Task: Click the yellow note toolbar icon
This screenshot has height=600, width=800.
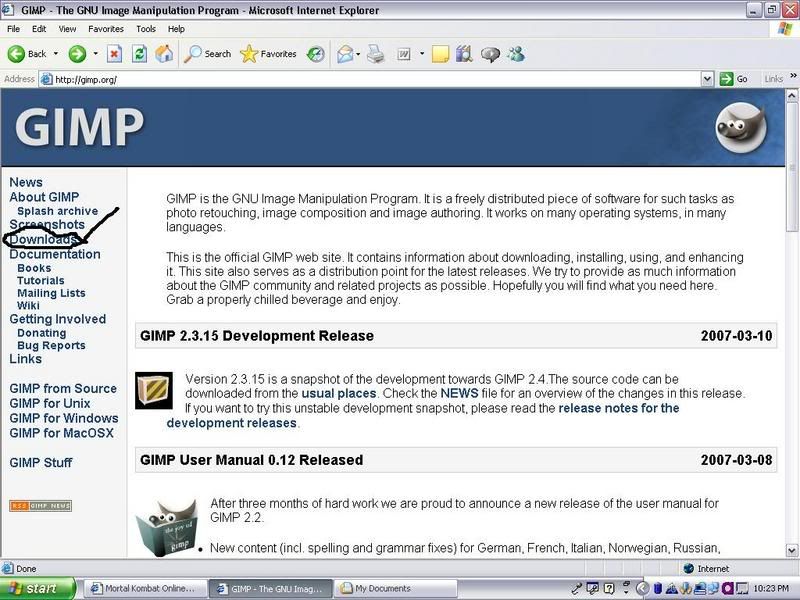Action: [440, 54]
